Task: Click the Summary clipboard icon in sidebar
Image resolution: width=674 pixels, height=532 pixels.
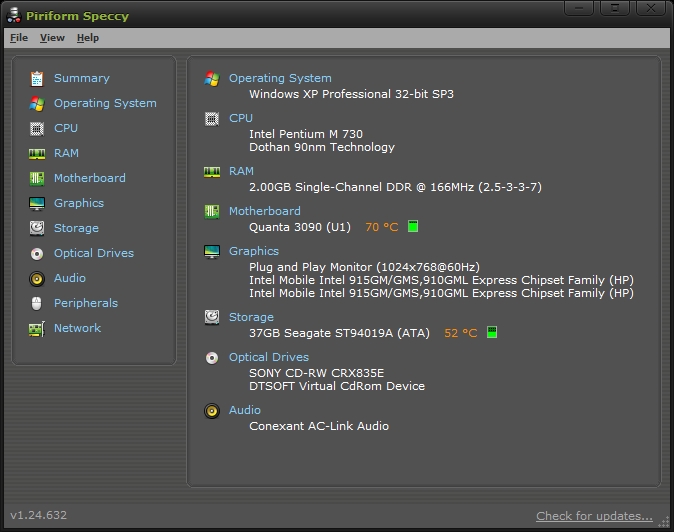Action: click(37, 79)
